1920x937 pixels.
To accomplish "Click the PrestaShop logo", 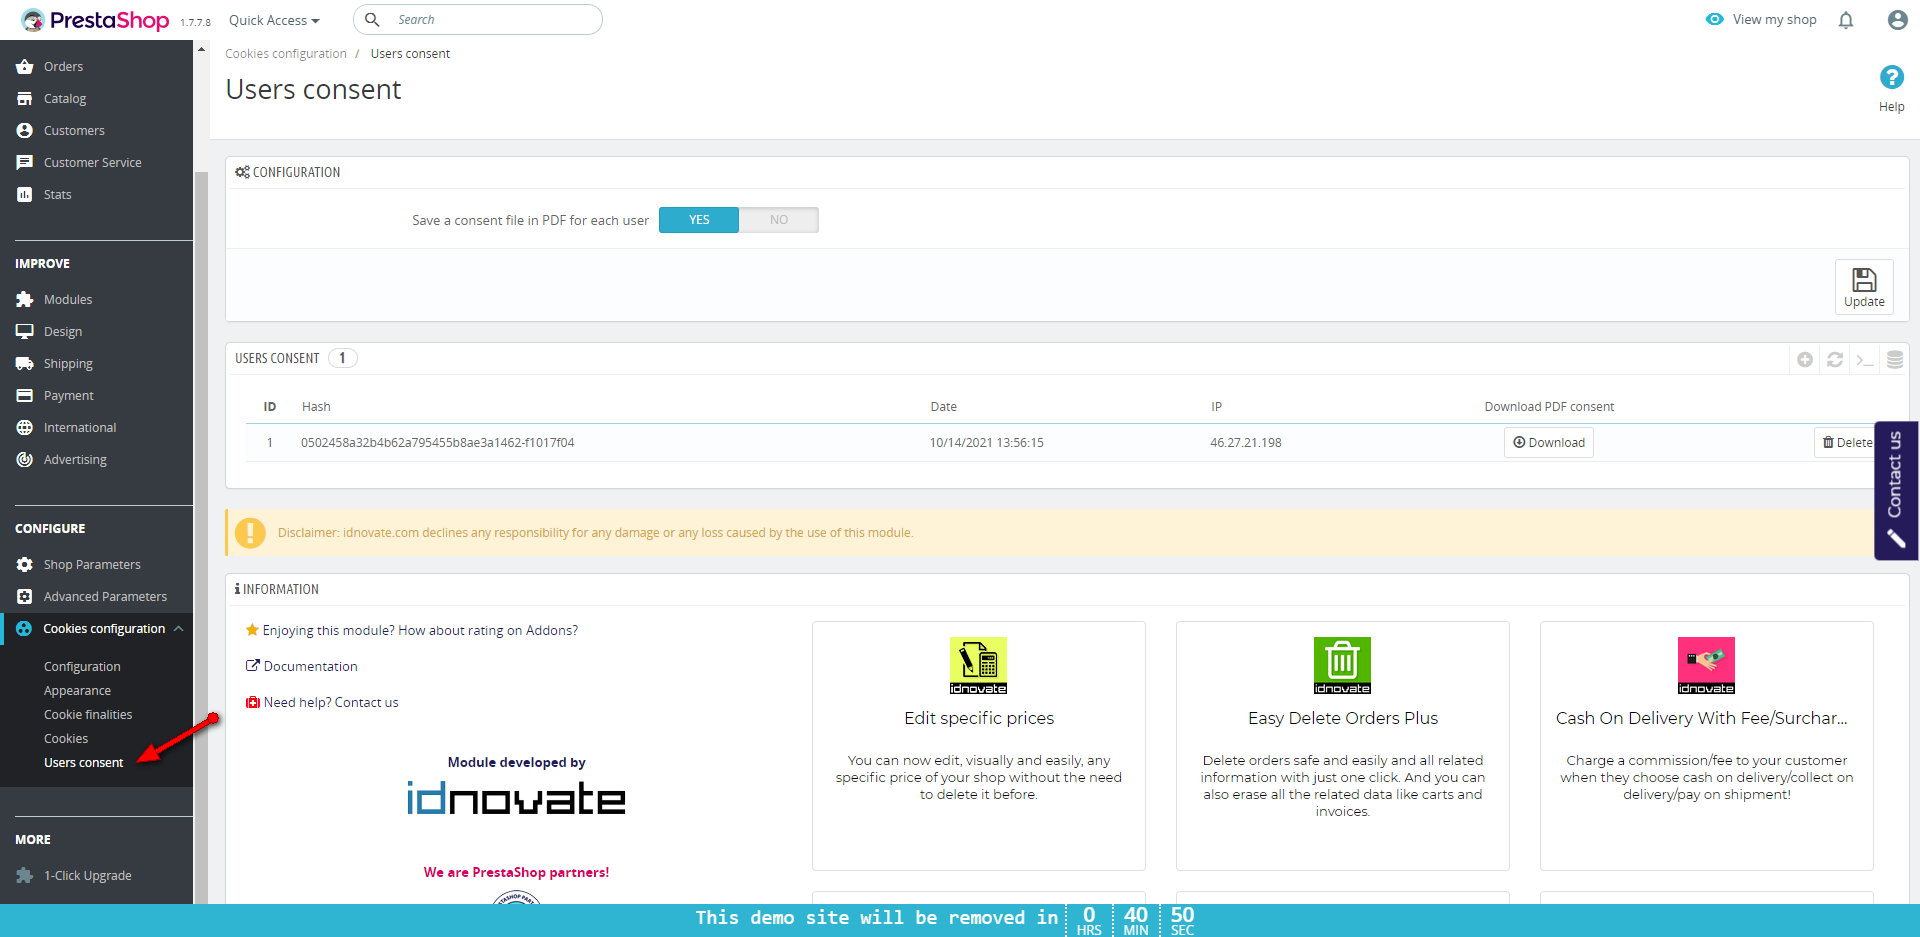I will (x=96, y=20).
